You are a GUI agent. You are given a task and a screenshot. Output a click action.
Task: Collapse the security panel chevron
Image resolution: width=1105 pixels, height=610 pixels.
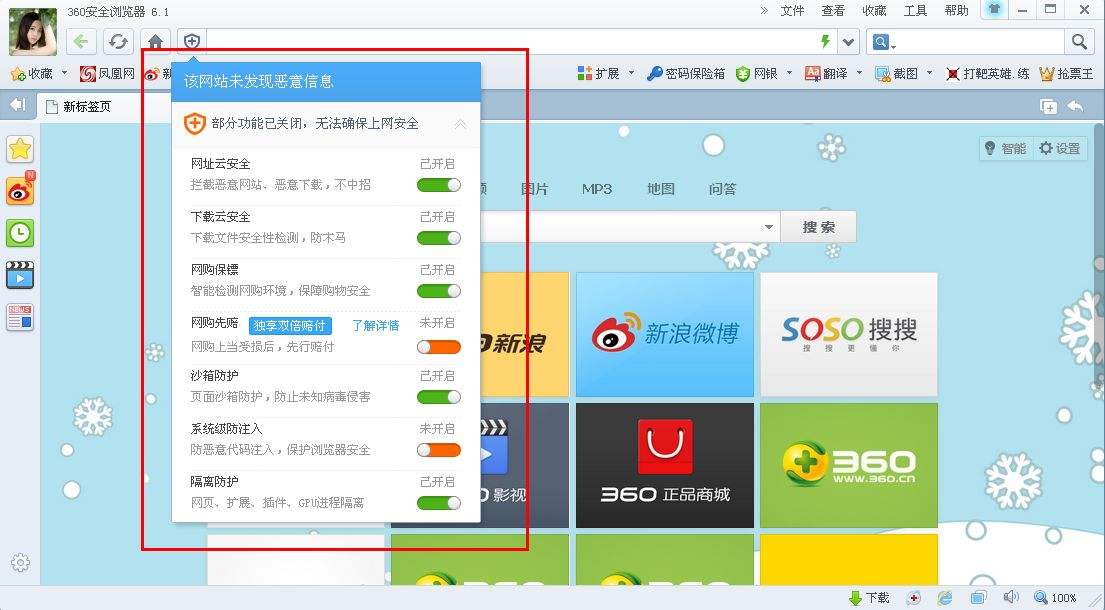[460, 124]
